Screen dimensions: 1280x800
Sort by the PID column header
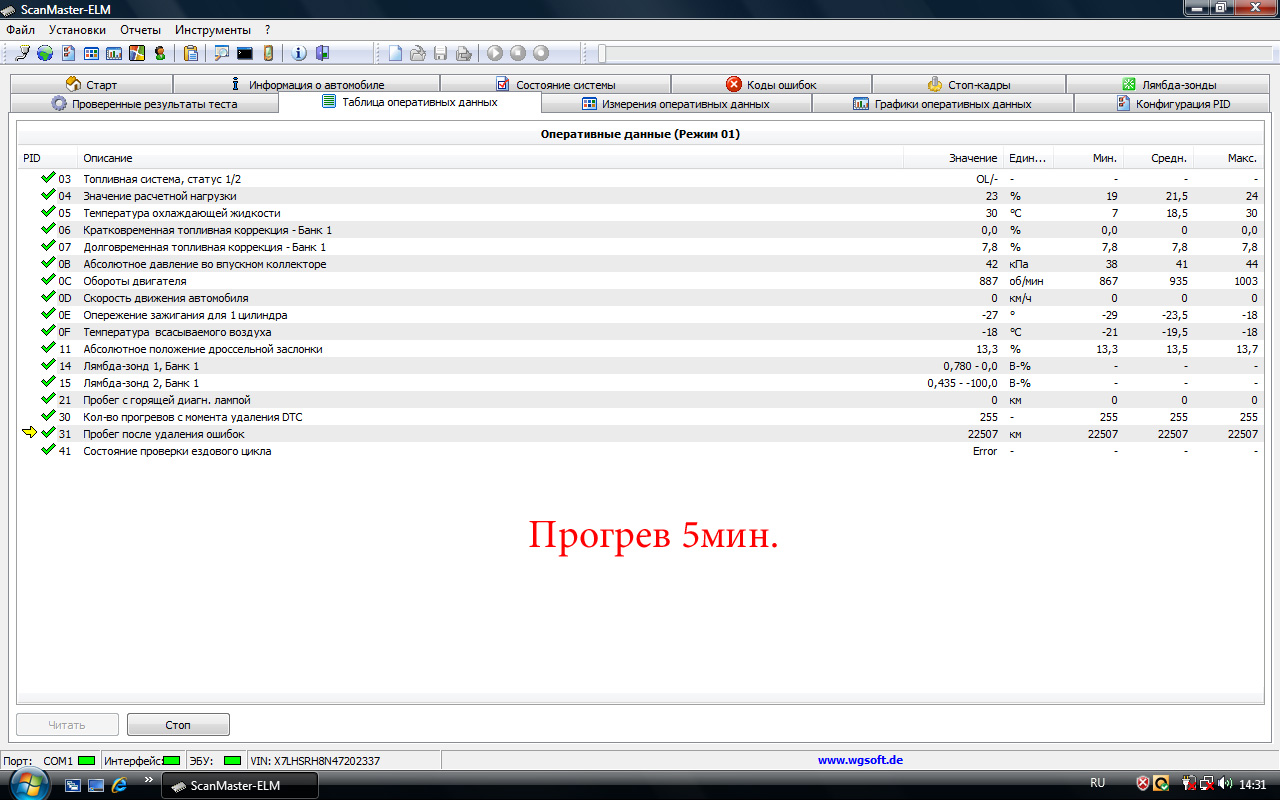pyautogui.click(x=47, y=158)
